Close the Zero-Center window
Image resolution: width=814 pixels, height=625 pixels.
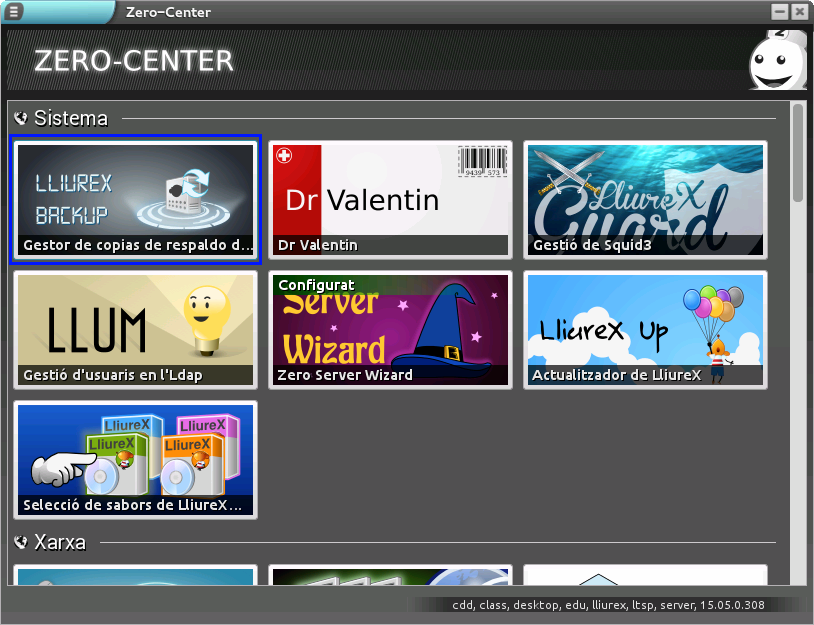(x=799, y=12)
